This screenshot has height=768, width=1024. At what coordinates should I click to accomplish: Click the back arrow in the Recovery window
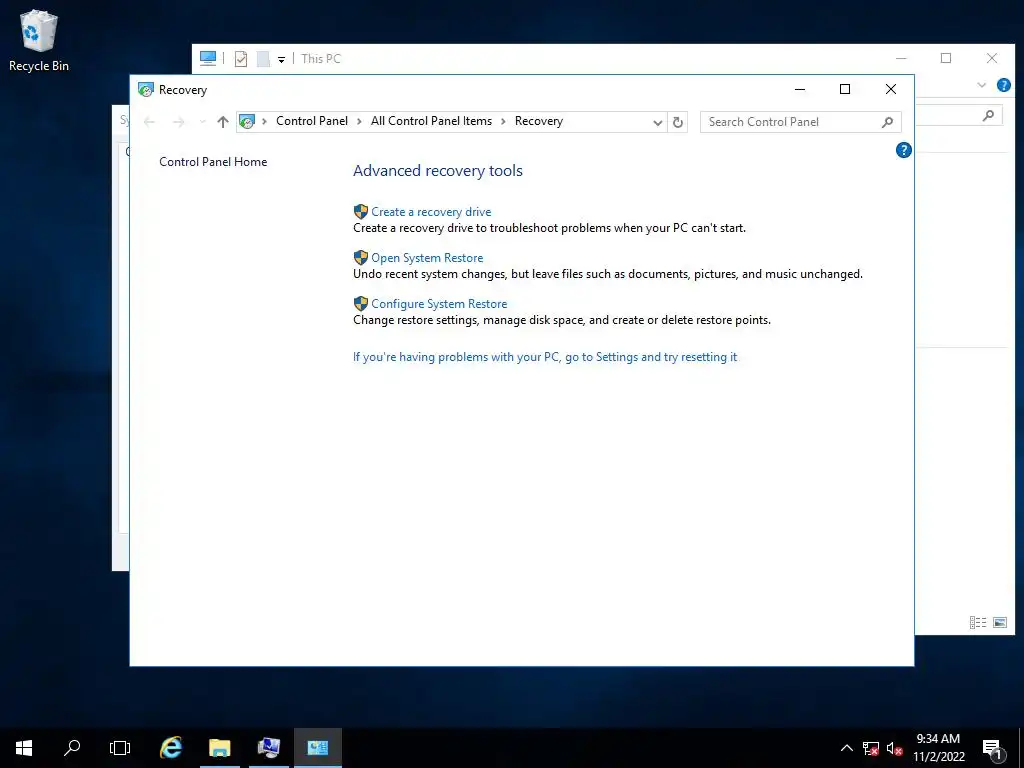(x=150, y=122)
